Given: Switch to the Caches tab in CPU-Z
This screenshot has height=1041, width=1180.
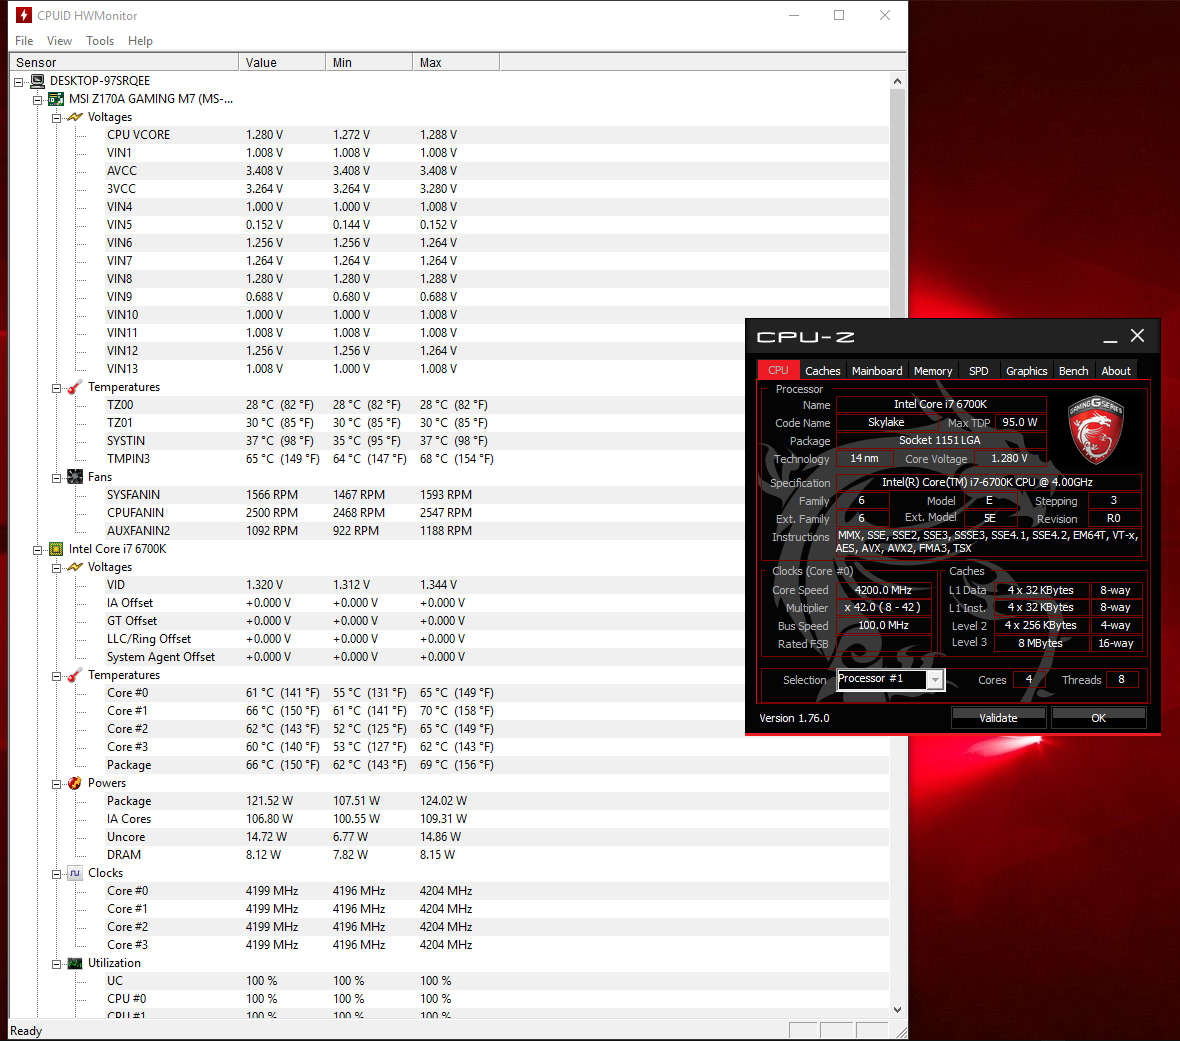Looking at the screenshot, I should [x=823, y=370].
